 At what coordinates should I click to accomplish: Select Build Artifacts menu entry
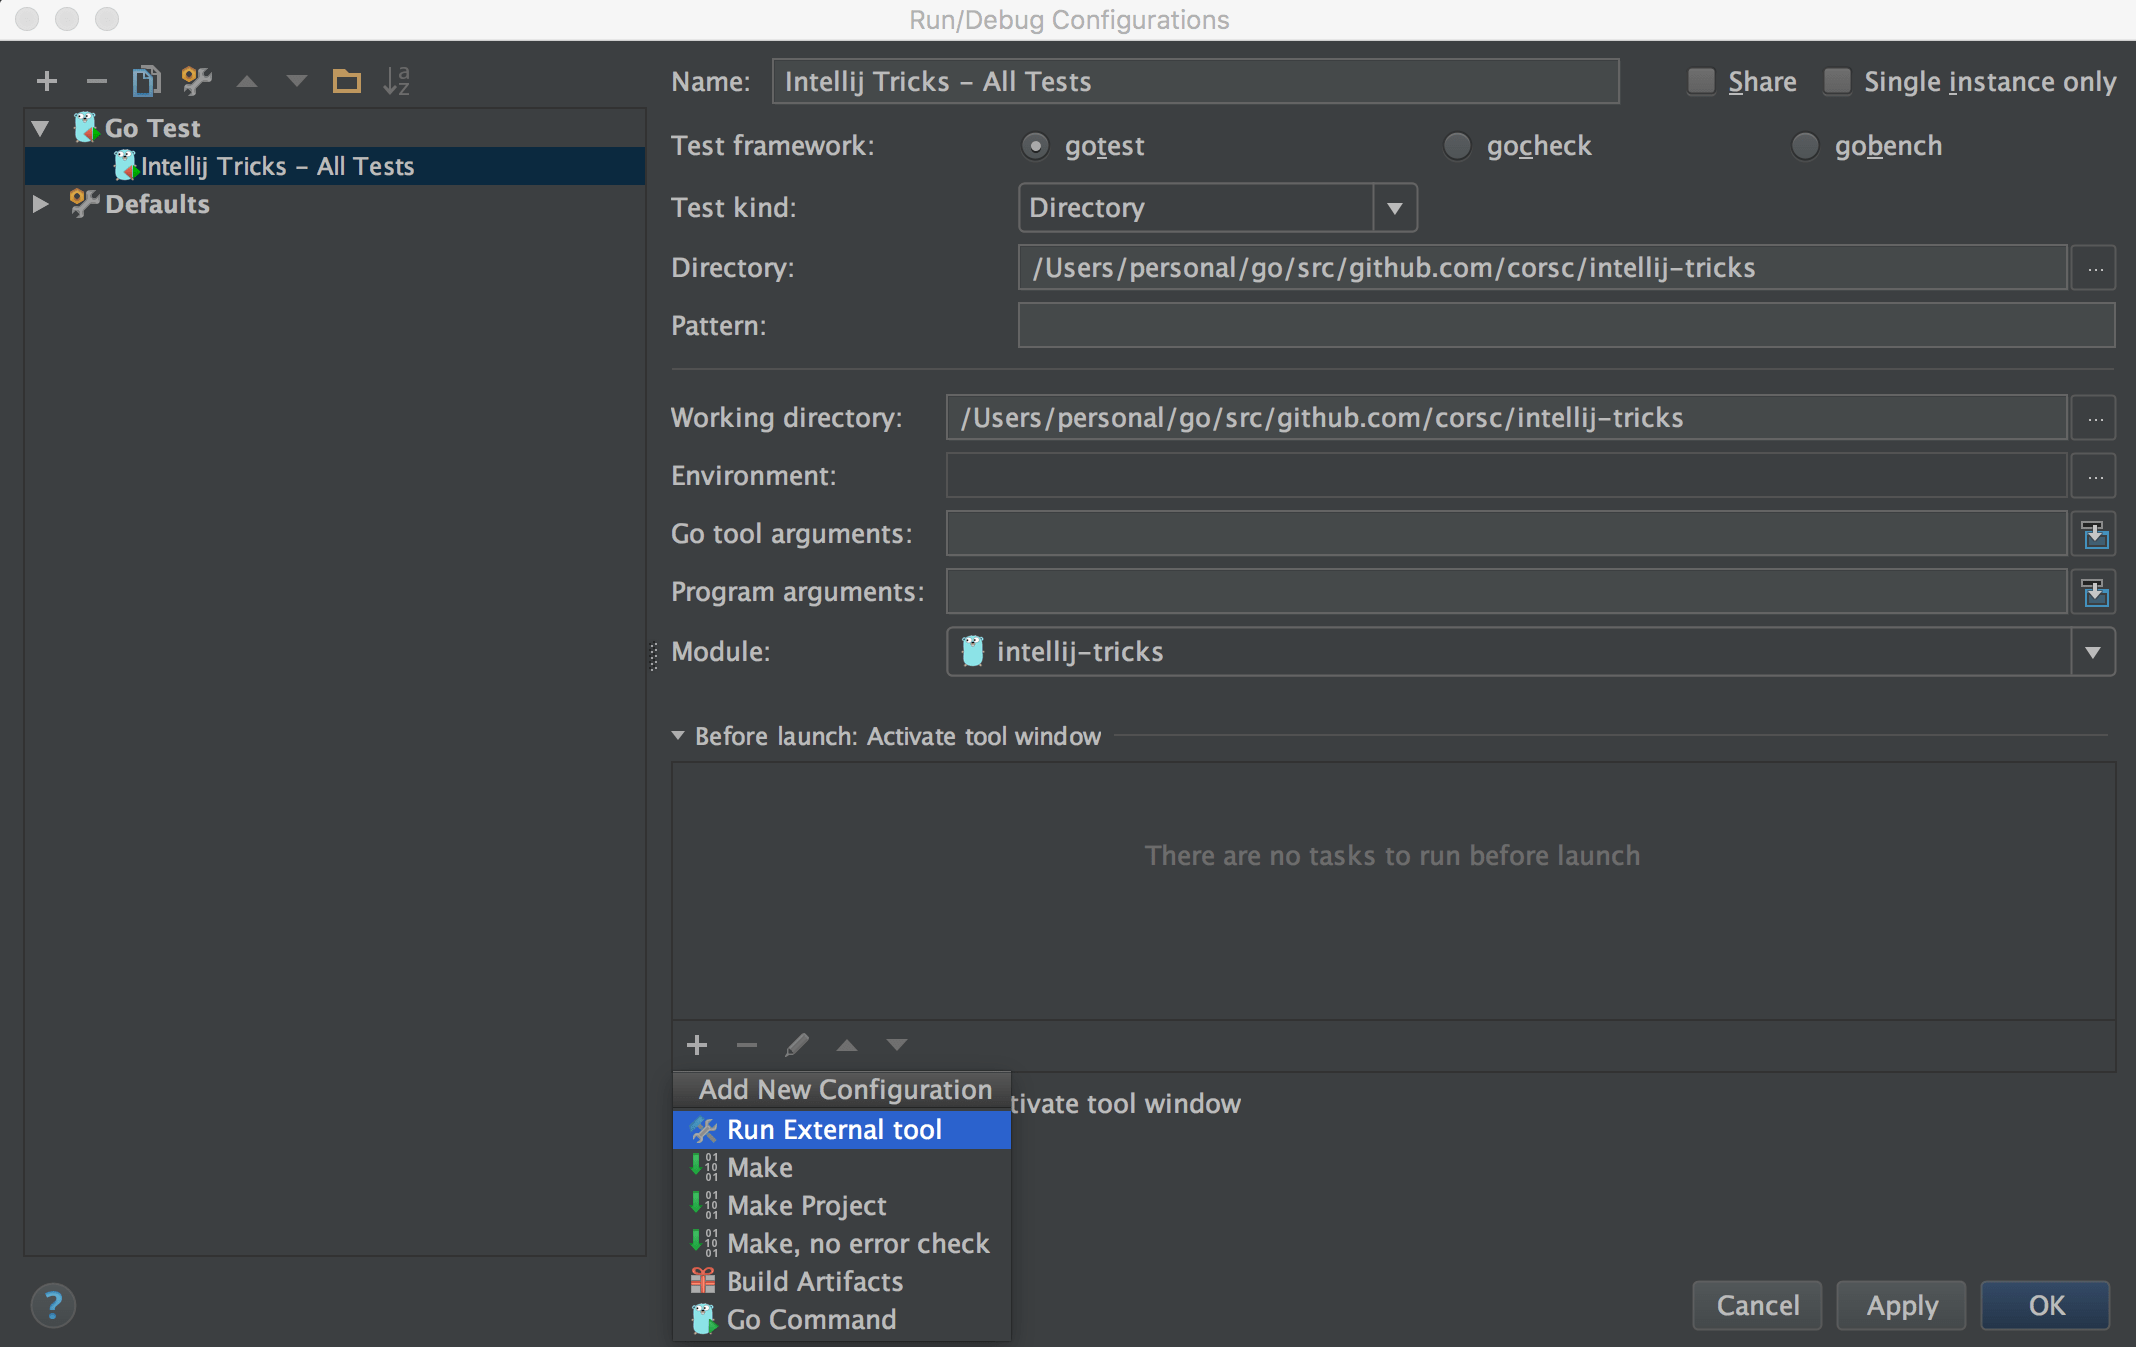coord(814,1282)
